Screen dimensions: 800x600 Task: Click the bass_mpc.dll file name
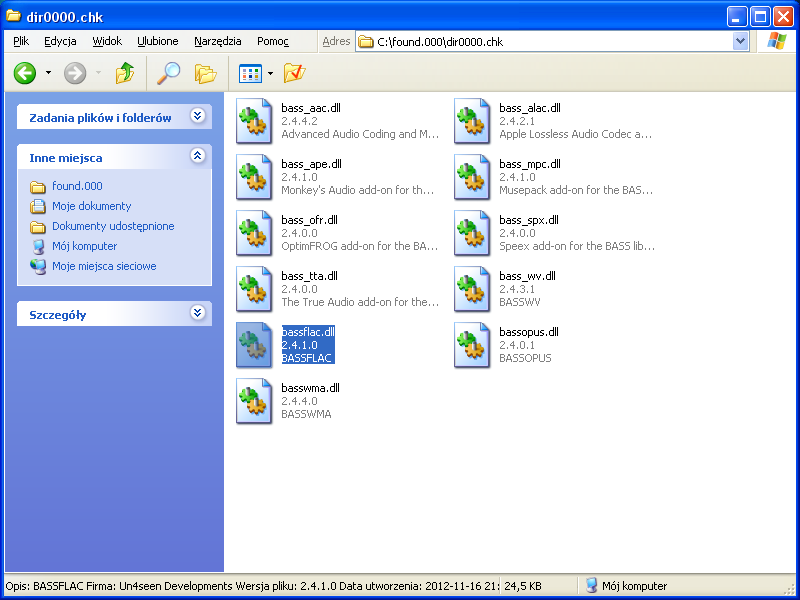tap(530, 164)
